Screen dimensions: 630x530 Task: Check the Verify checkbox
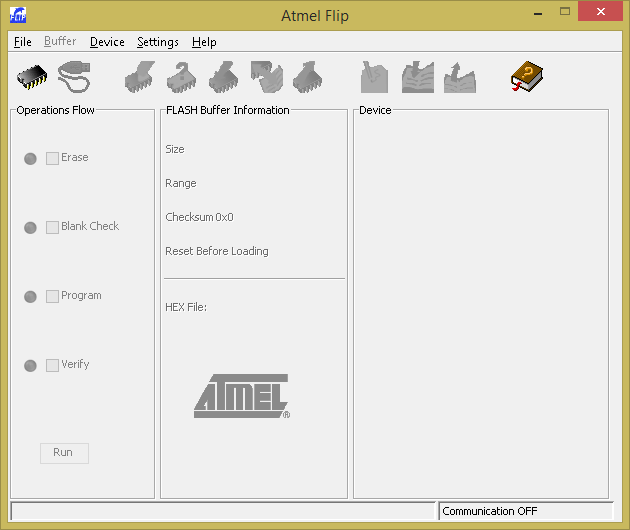click(53, 365)
